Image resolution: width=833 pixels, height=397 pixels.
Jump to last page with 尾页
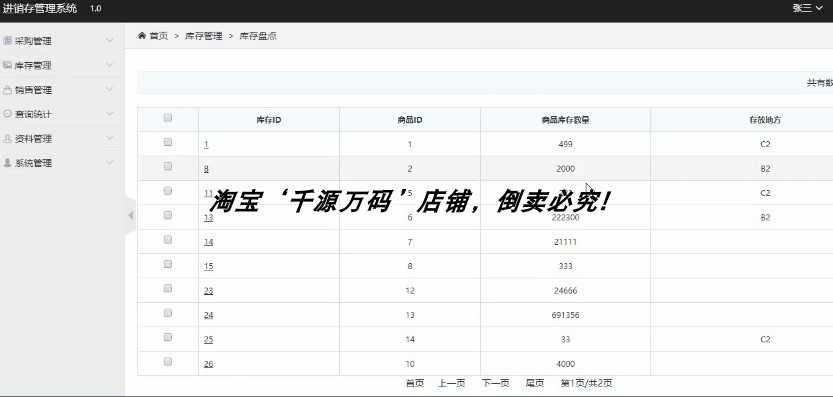pos(534,383)
